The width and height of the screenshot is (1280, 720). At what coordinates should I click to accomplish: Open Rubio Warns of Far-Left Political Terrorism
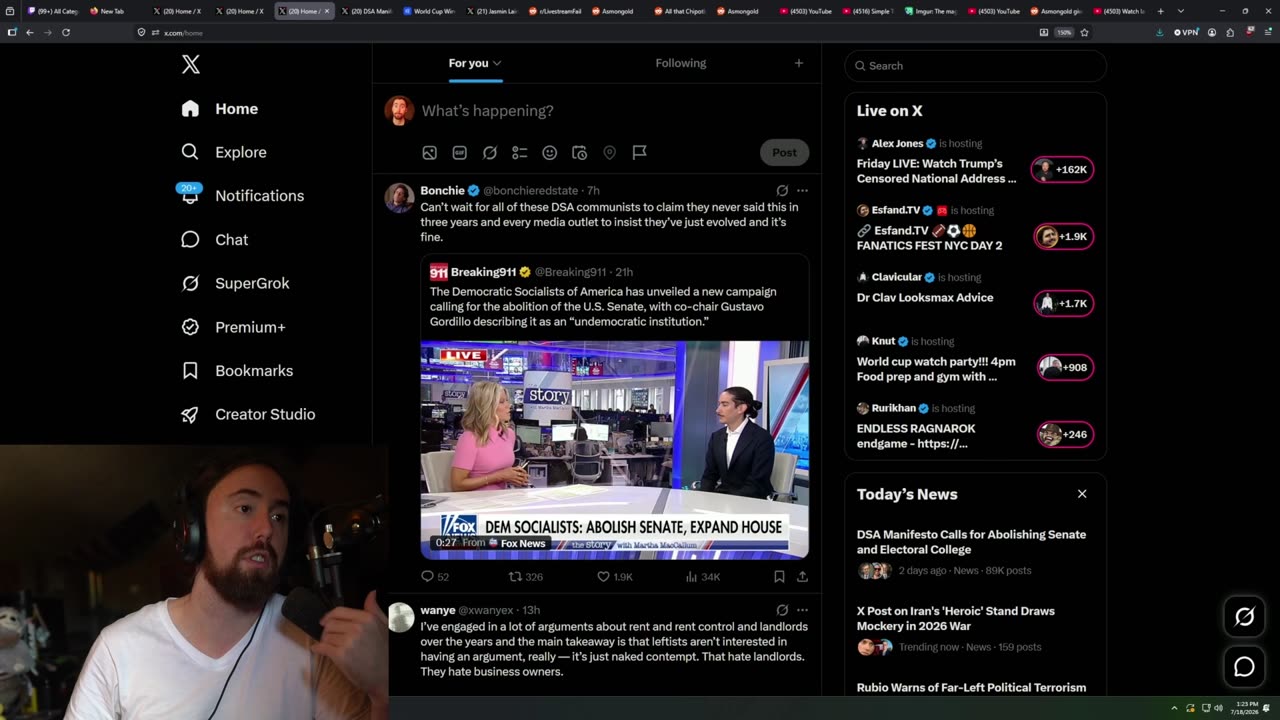[x=971, y=688]
